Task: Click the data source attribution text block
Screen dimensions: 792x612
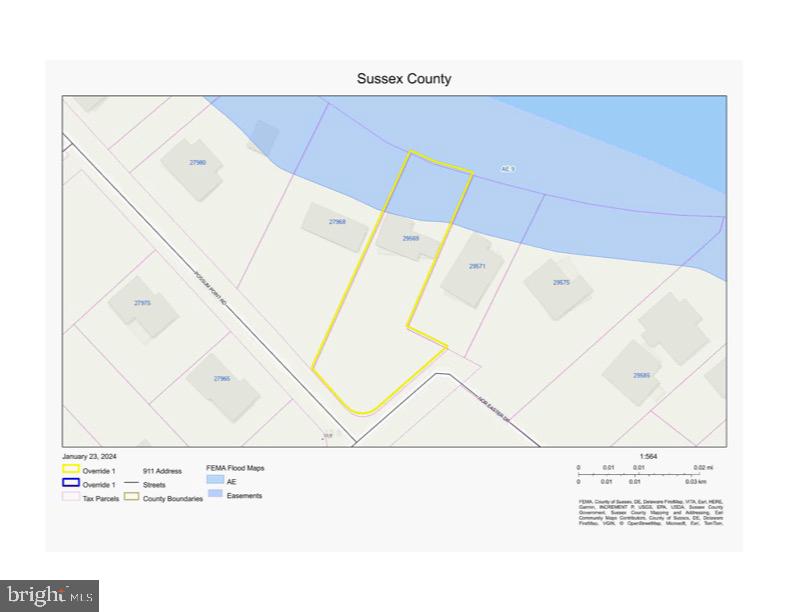Action: point(651,512)
